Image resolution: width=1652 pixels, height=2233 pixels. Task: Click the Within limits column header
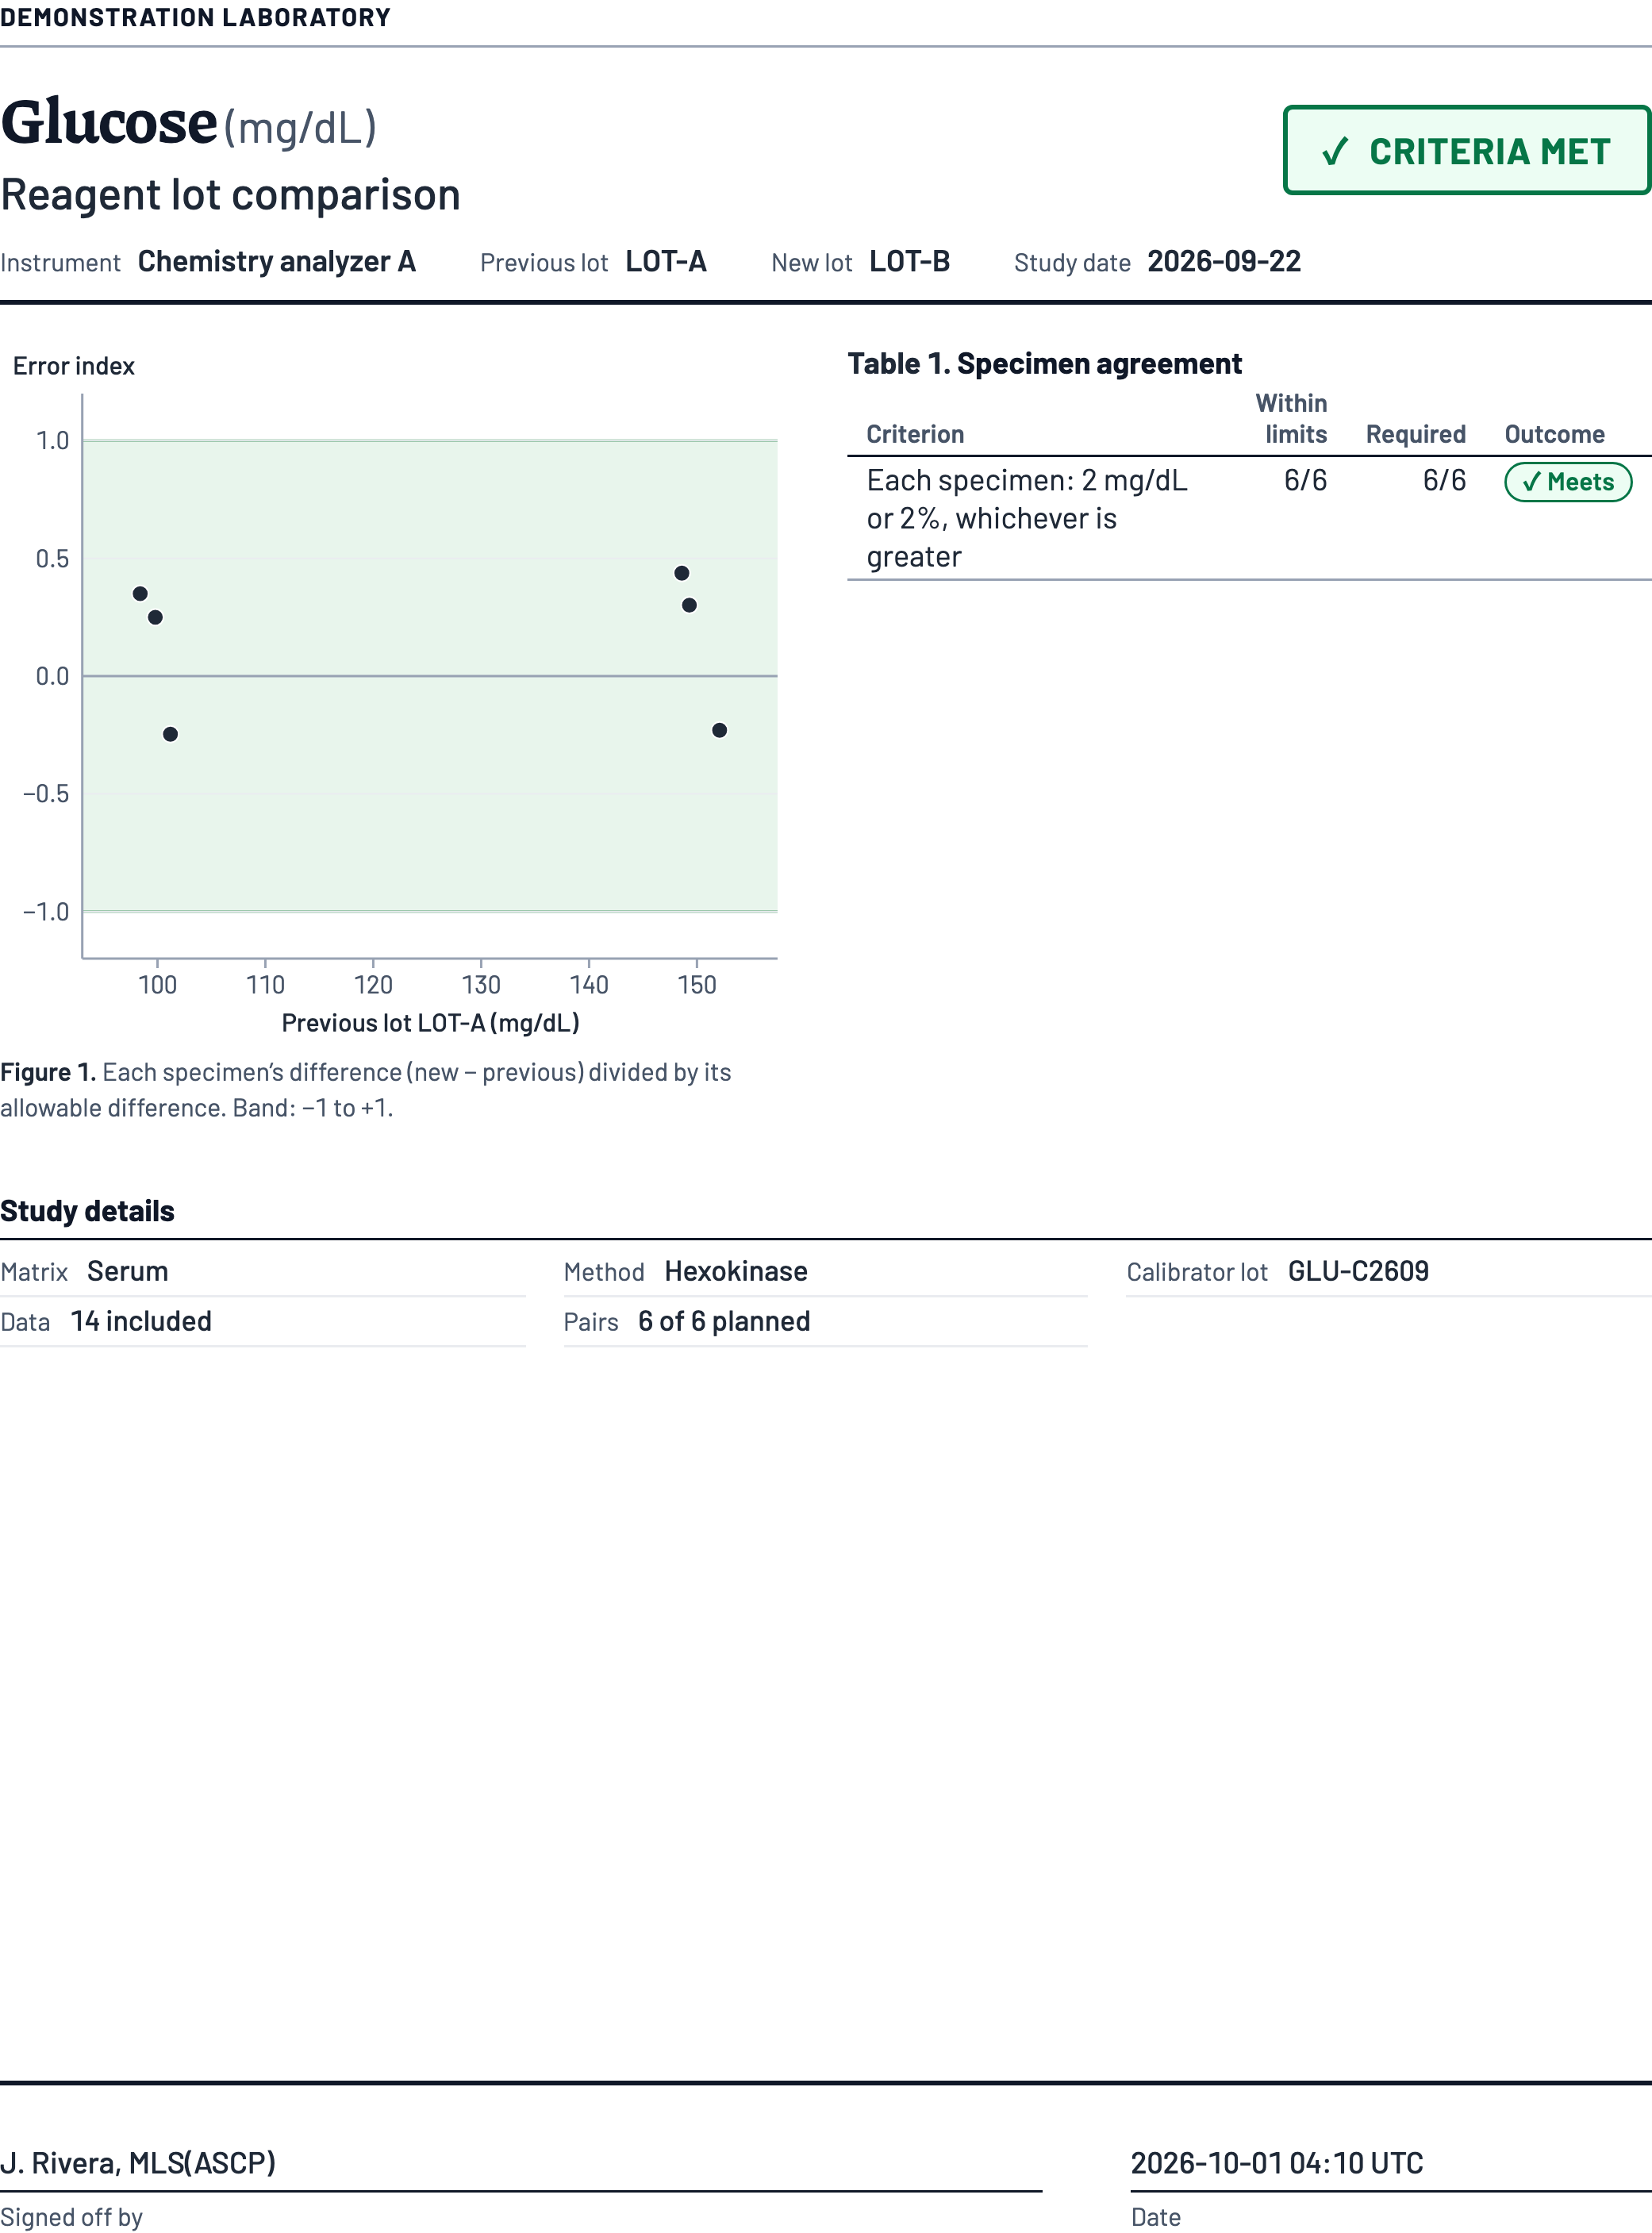[x=1291, y=419]
